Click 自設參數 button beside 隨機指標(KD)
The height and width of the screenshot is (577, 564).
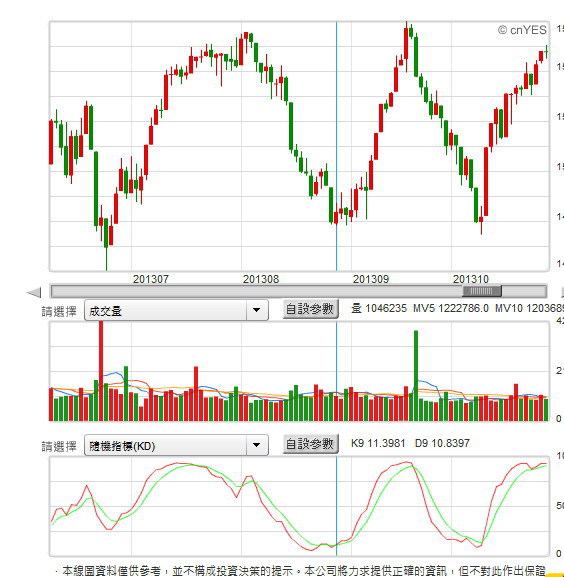click(x=310, y=444)
